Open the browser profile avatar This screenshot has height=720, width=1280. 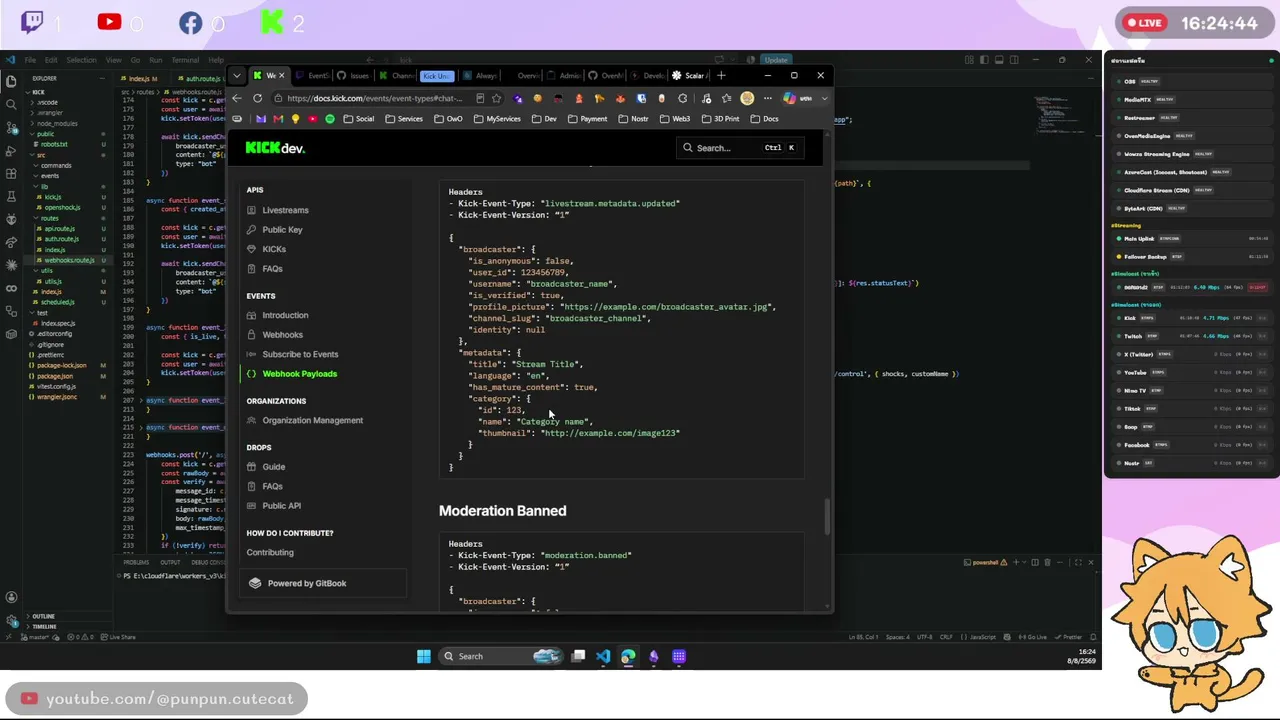[747, 98]
